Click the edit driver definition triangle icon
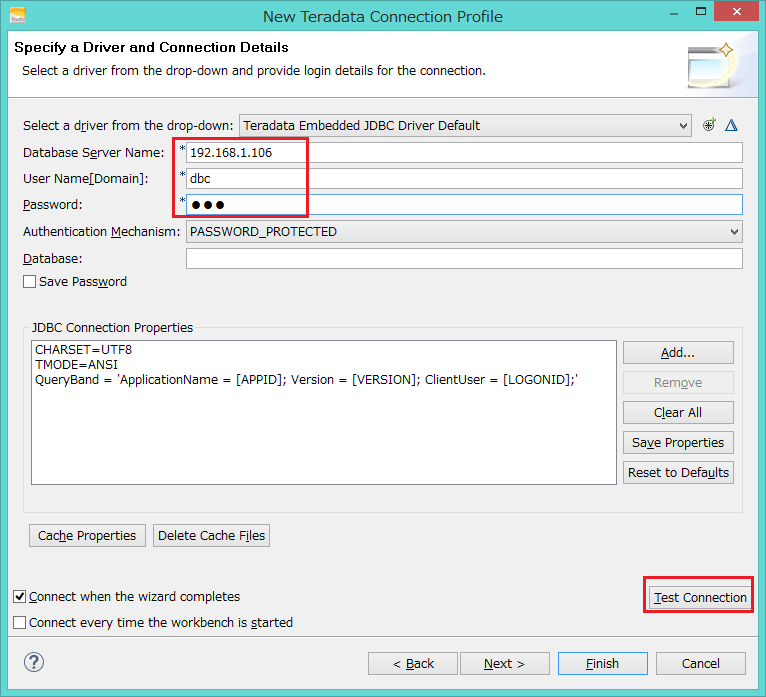 point(731,126)
